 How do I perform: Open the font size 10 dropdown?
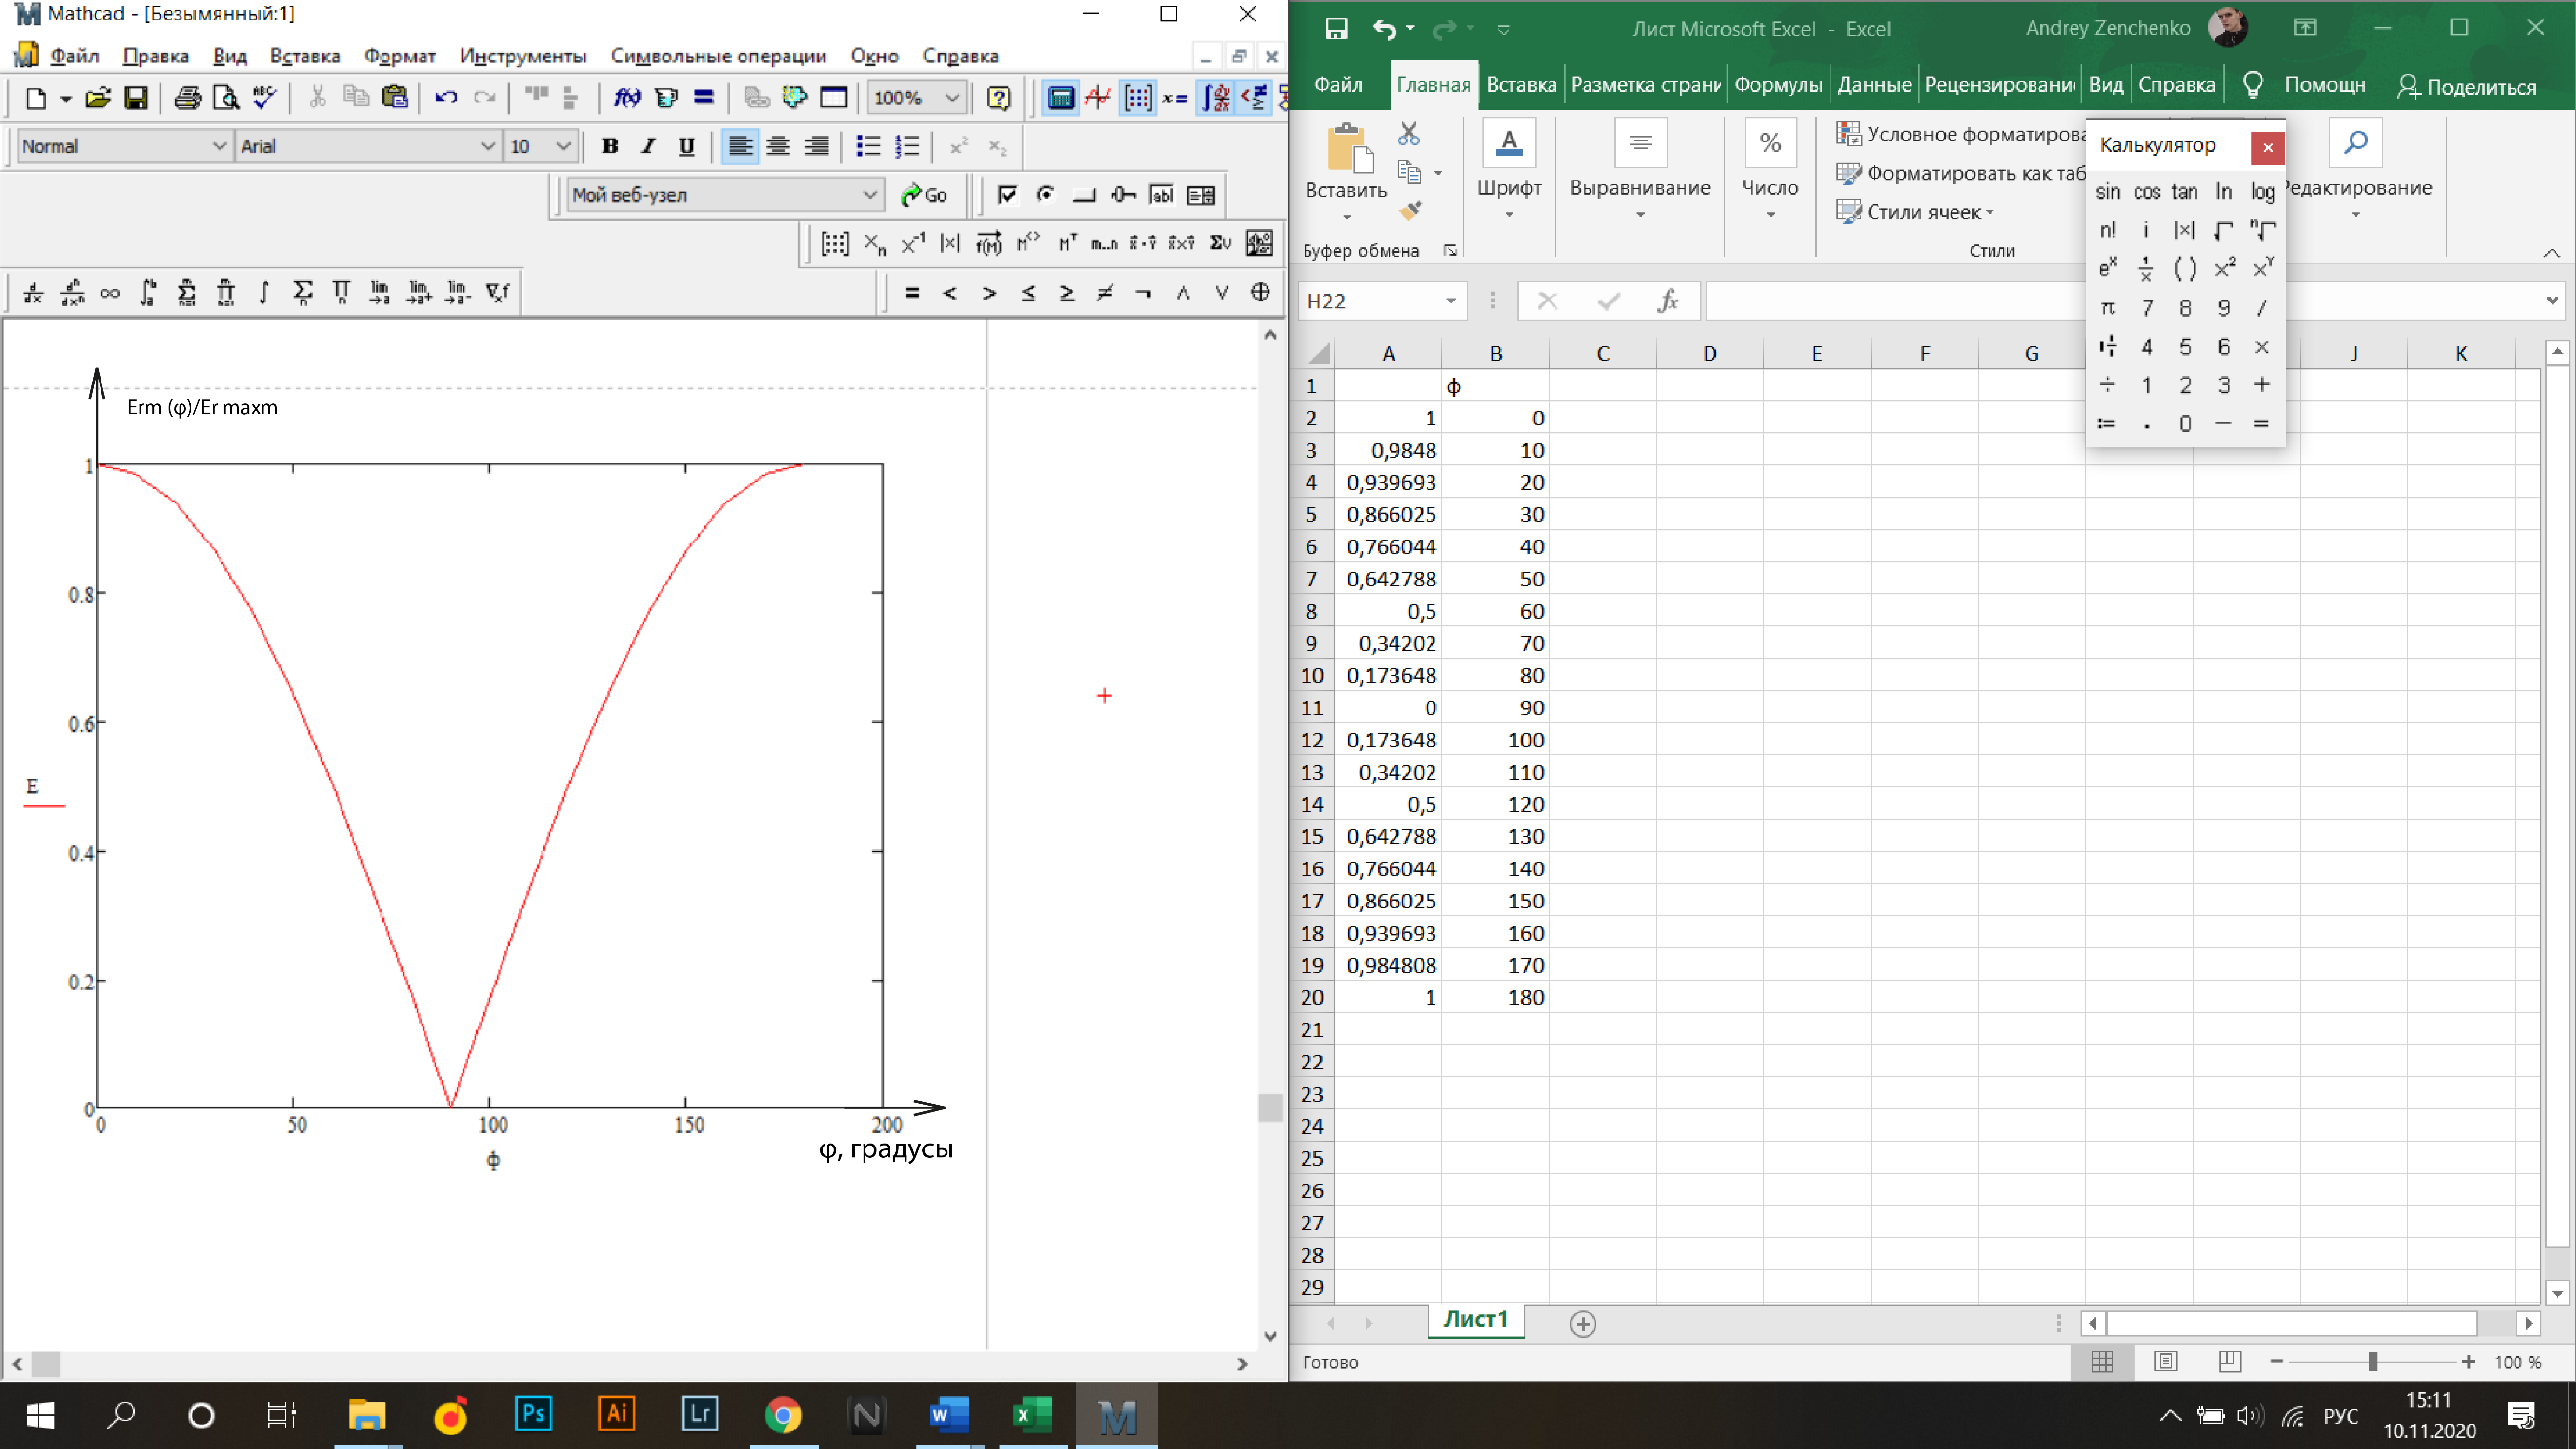(x=563, y=147)
